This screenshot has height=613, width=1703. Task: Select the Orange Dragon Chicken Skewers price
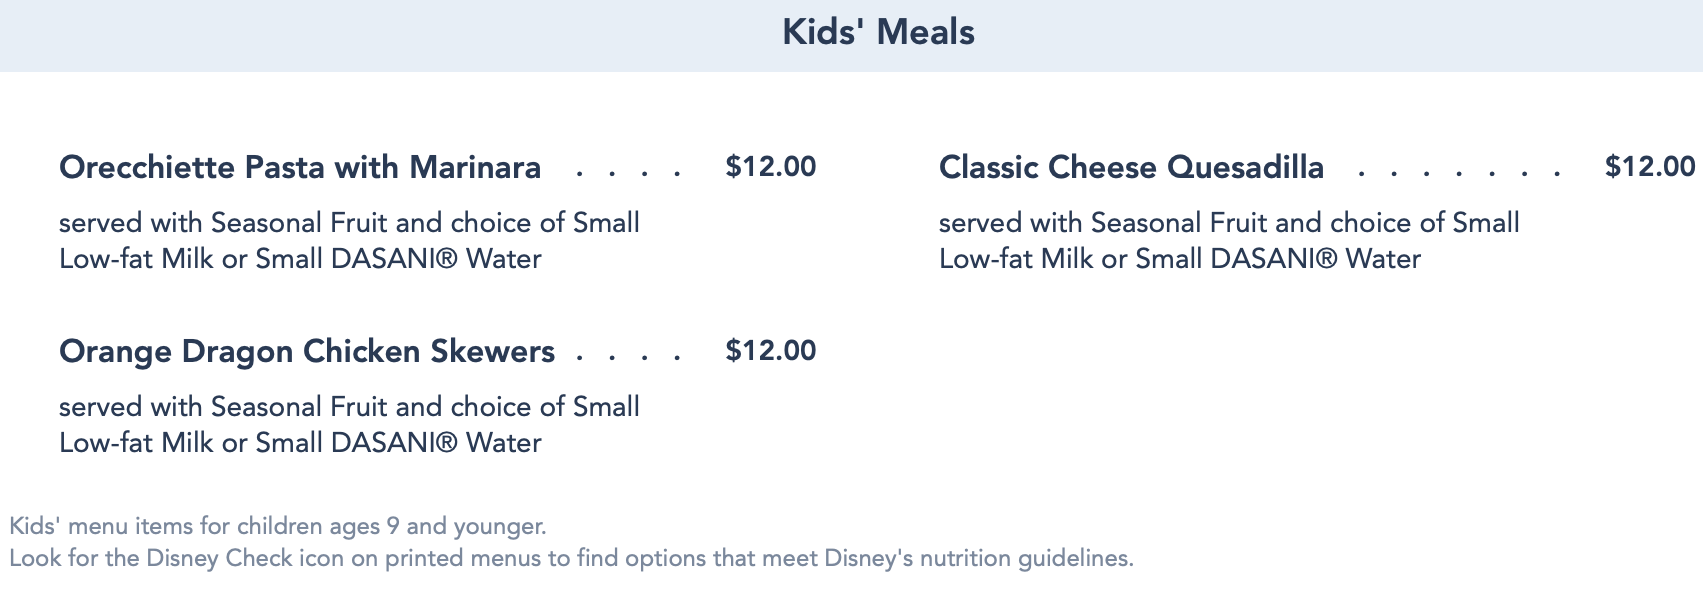pos(770,351)
